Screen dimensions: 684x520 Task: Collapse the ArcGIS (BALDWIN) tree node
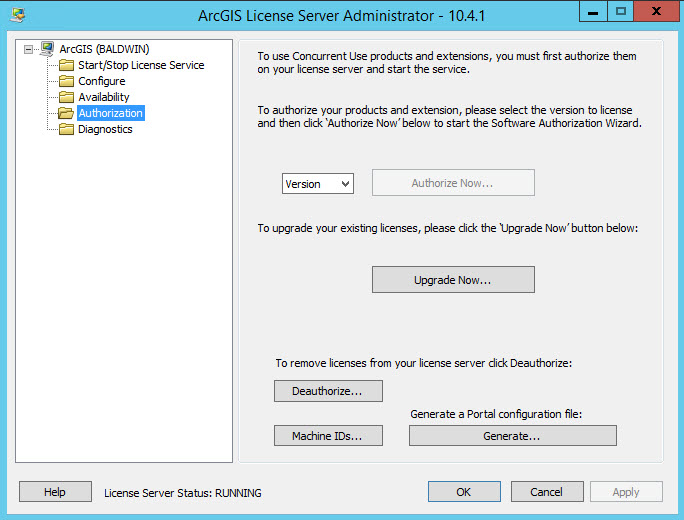[28, 49]
